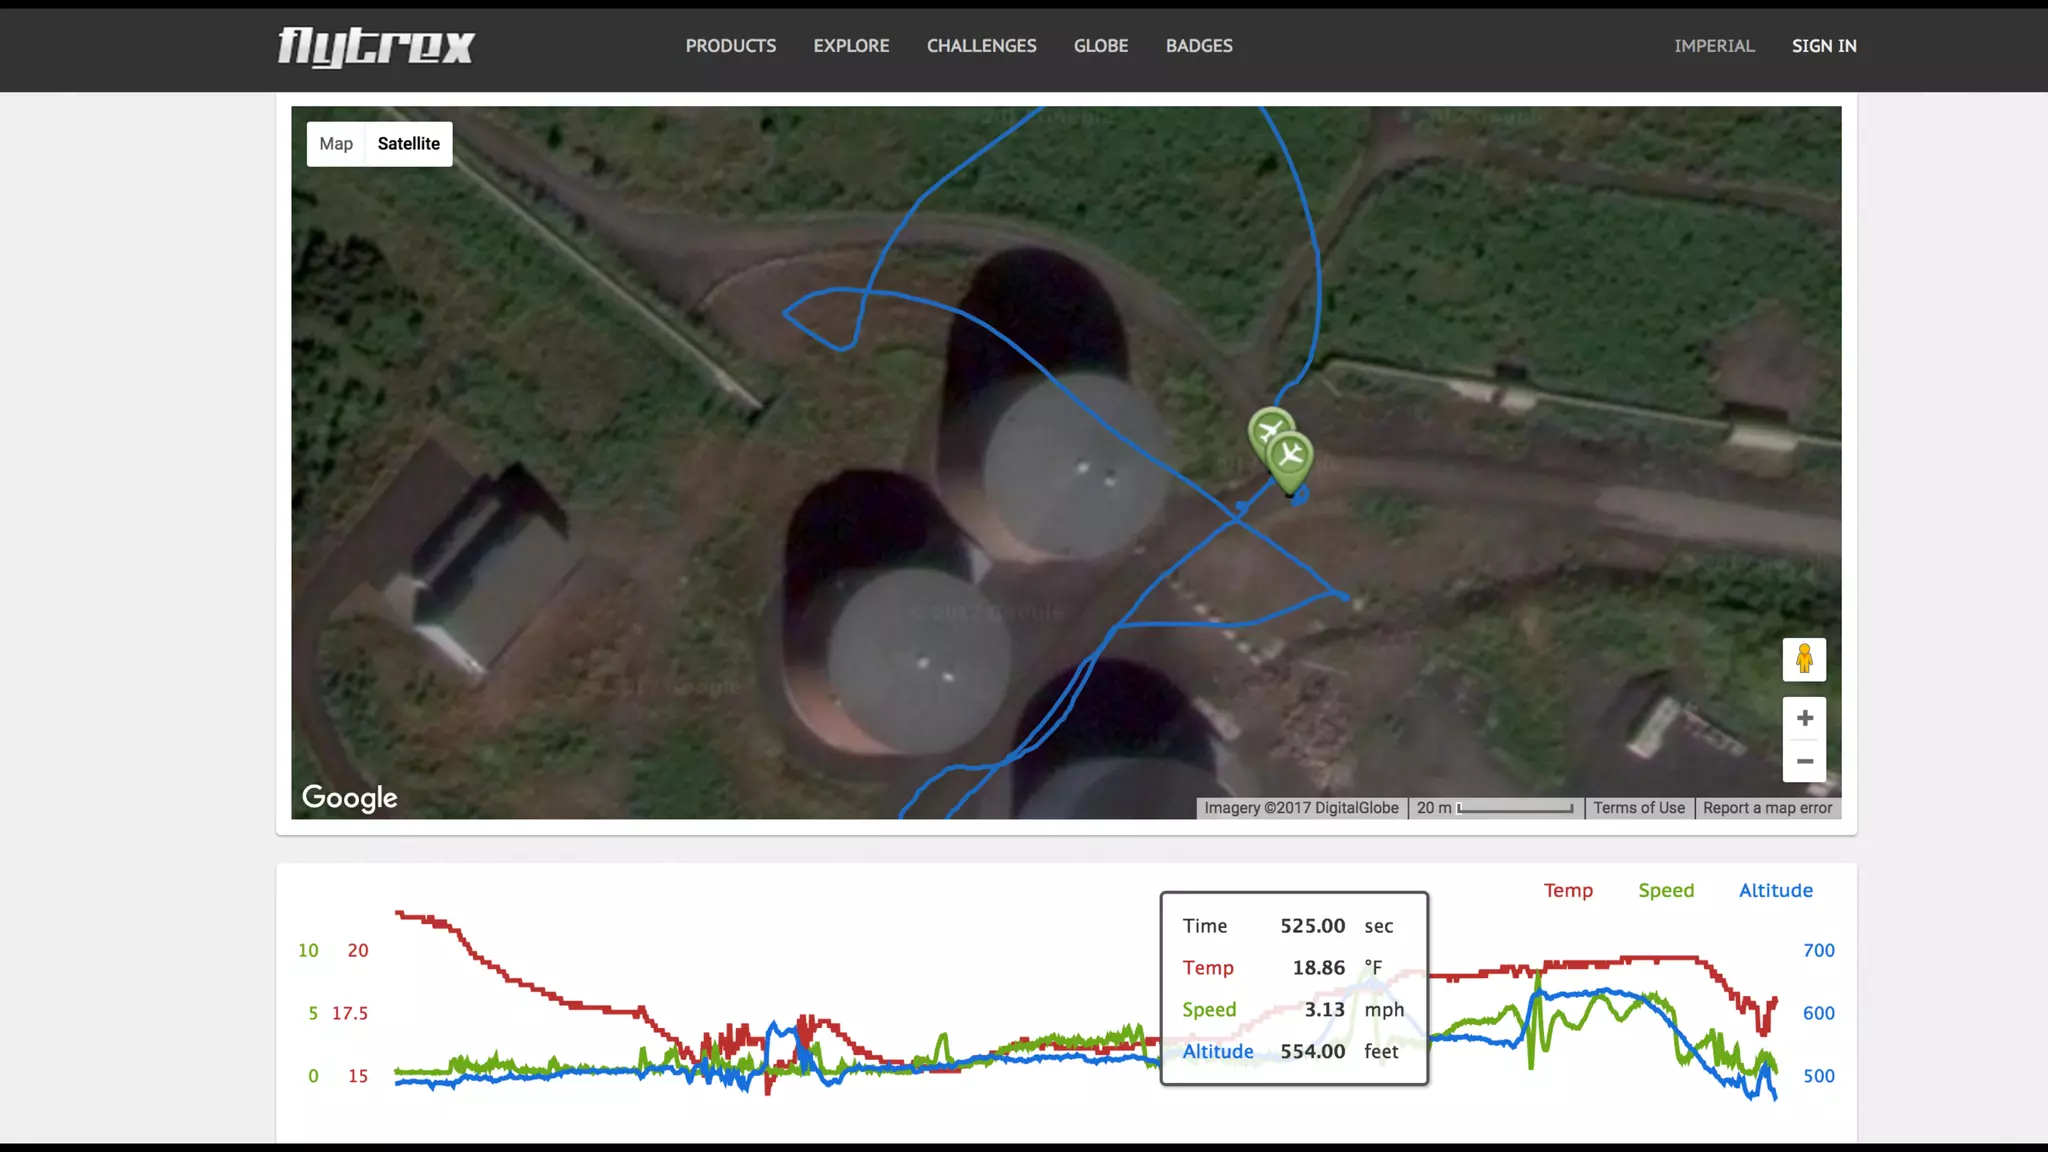The width and height of the screenshot is (2048, 1152).
Task: Toggle Altitude series in chart legend
Action: coord(1775,890)
